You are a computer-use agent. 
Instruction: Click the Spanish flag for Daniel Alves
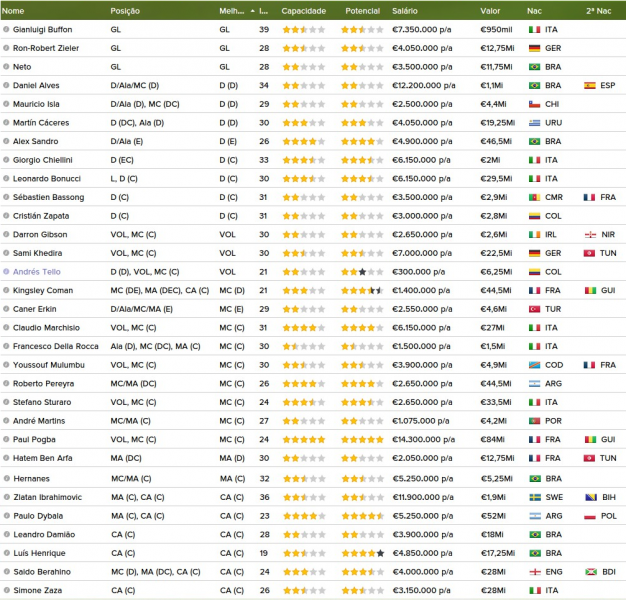(589, 85)
